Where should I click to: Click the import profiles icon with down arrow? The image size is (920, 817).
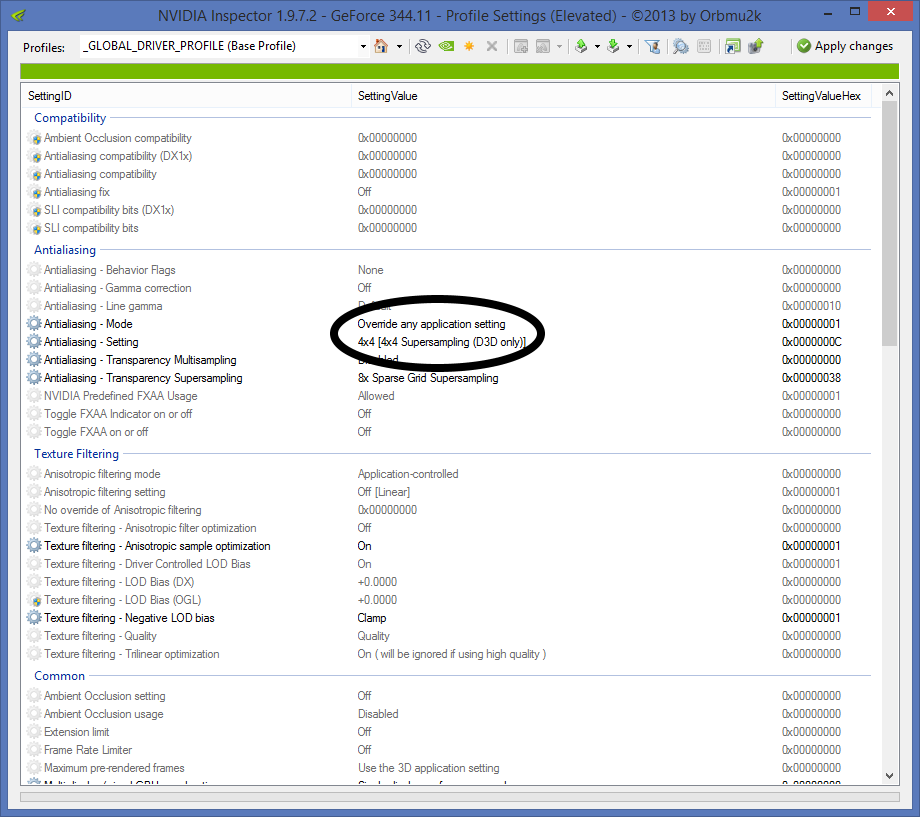[613, 46]
